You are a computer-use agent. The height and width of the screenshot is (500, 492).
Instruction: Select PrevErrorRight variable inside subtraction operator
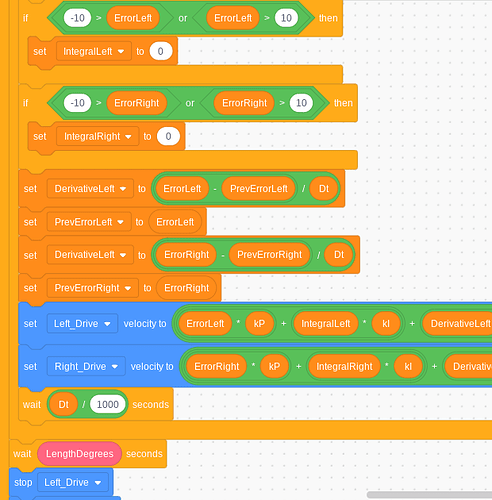point(269,255)
